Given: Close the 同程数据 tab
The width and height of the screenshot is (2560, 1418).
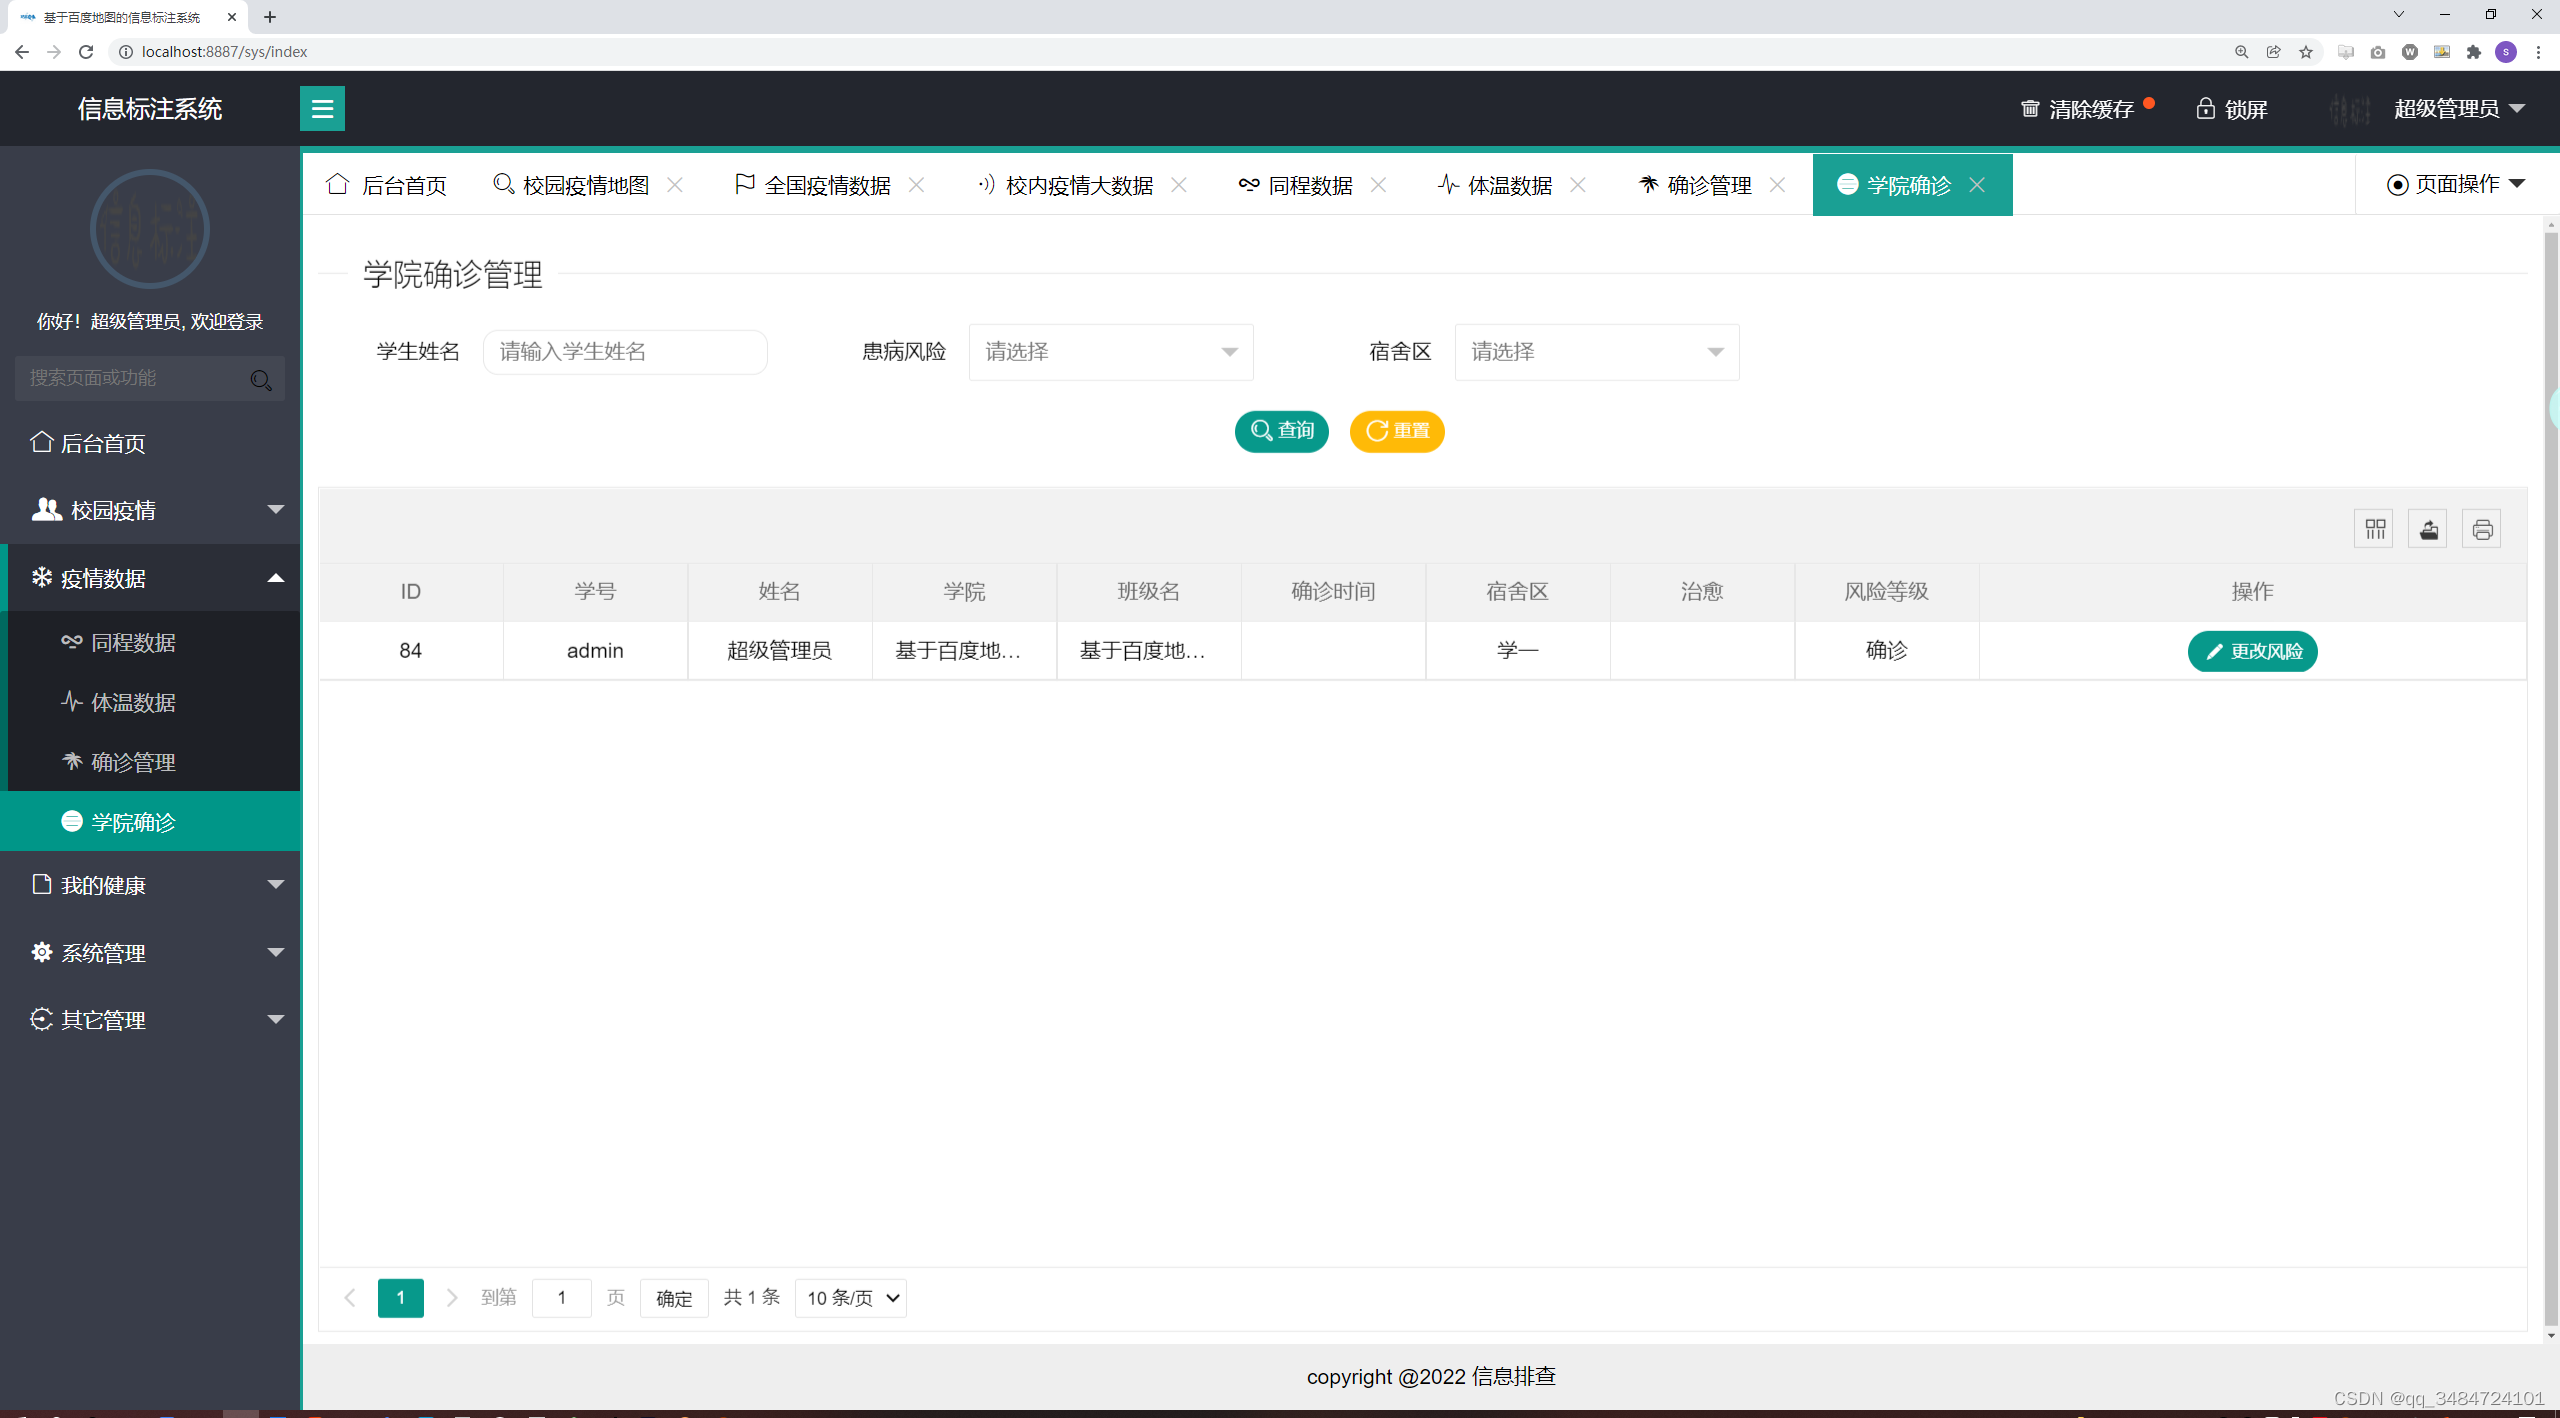Looking at the screenshot, I should pyautogui.click(x=1379, y=185).
